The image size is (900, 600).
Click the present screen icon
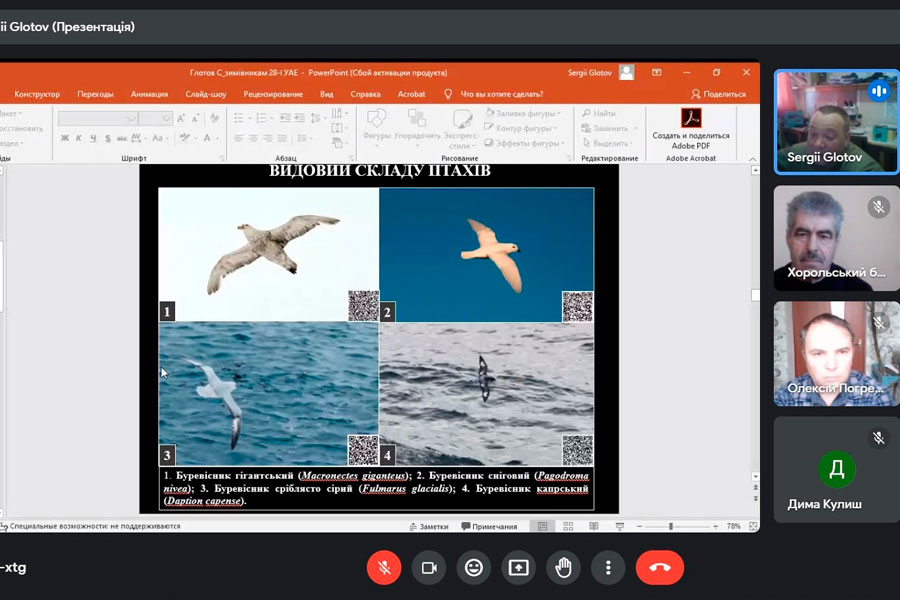click(518, 567)
